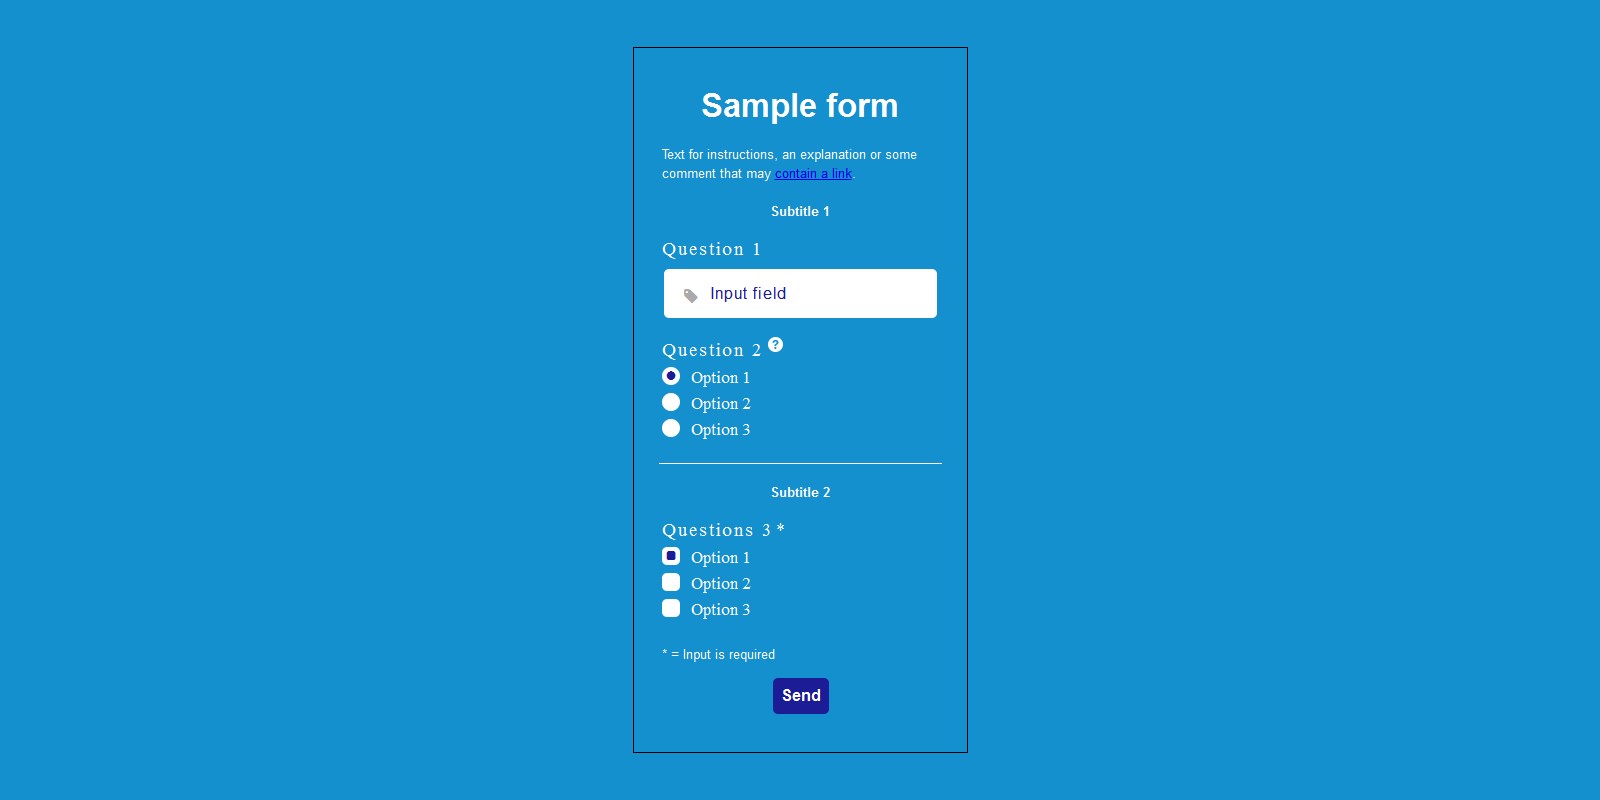Click the Question 2 Option 1 label text
Screen dimensions: 1600x800
point(720,378)
